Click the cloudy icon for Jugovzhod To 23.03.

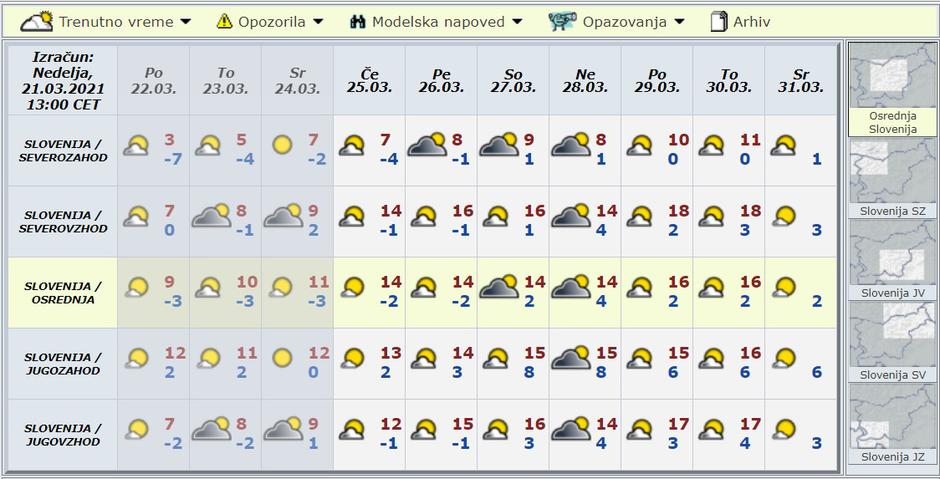(x=211, y=431)
